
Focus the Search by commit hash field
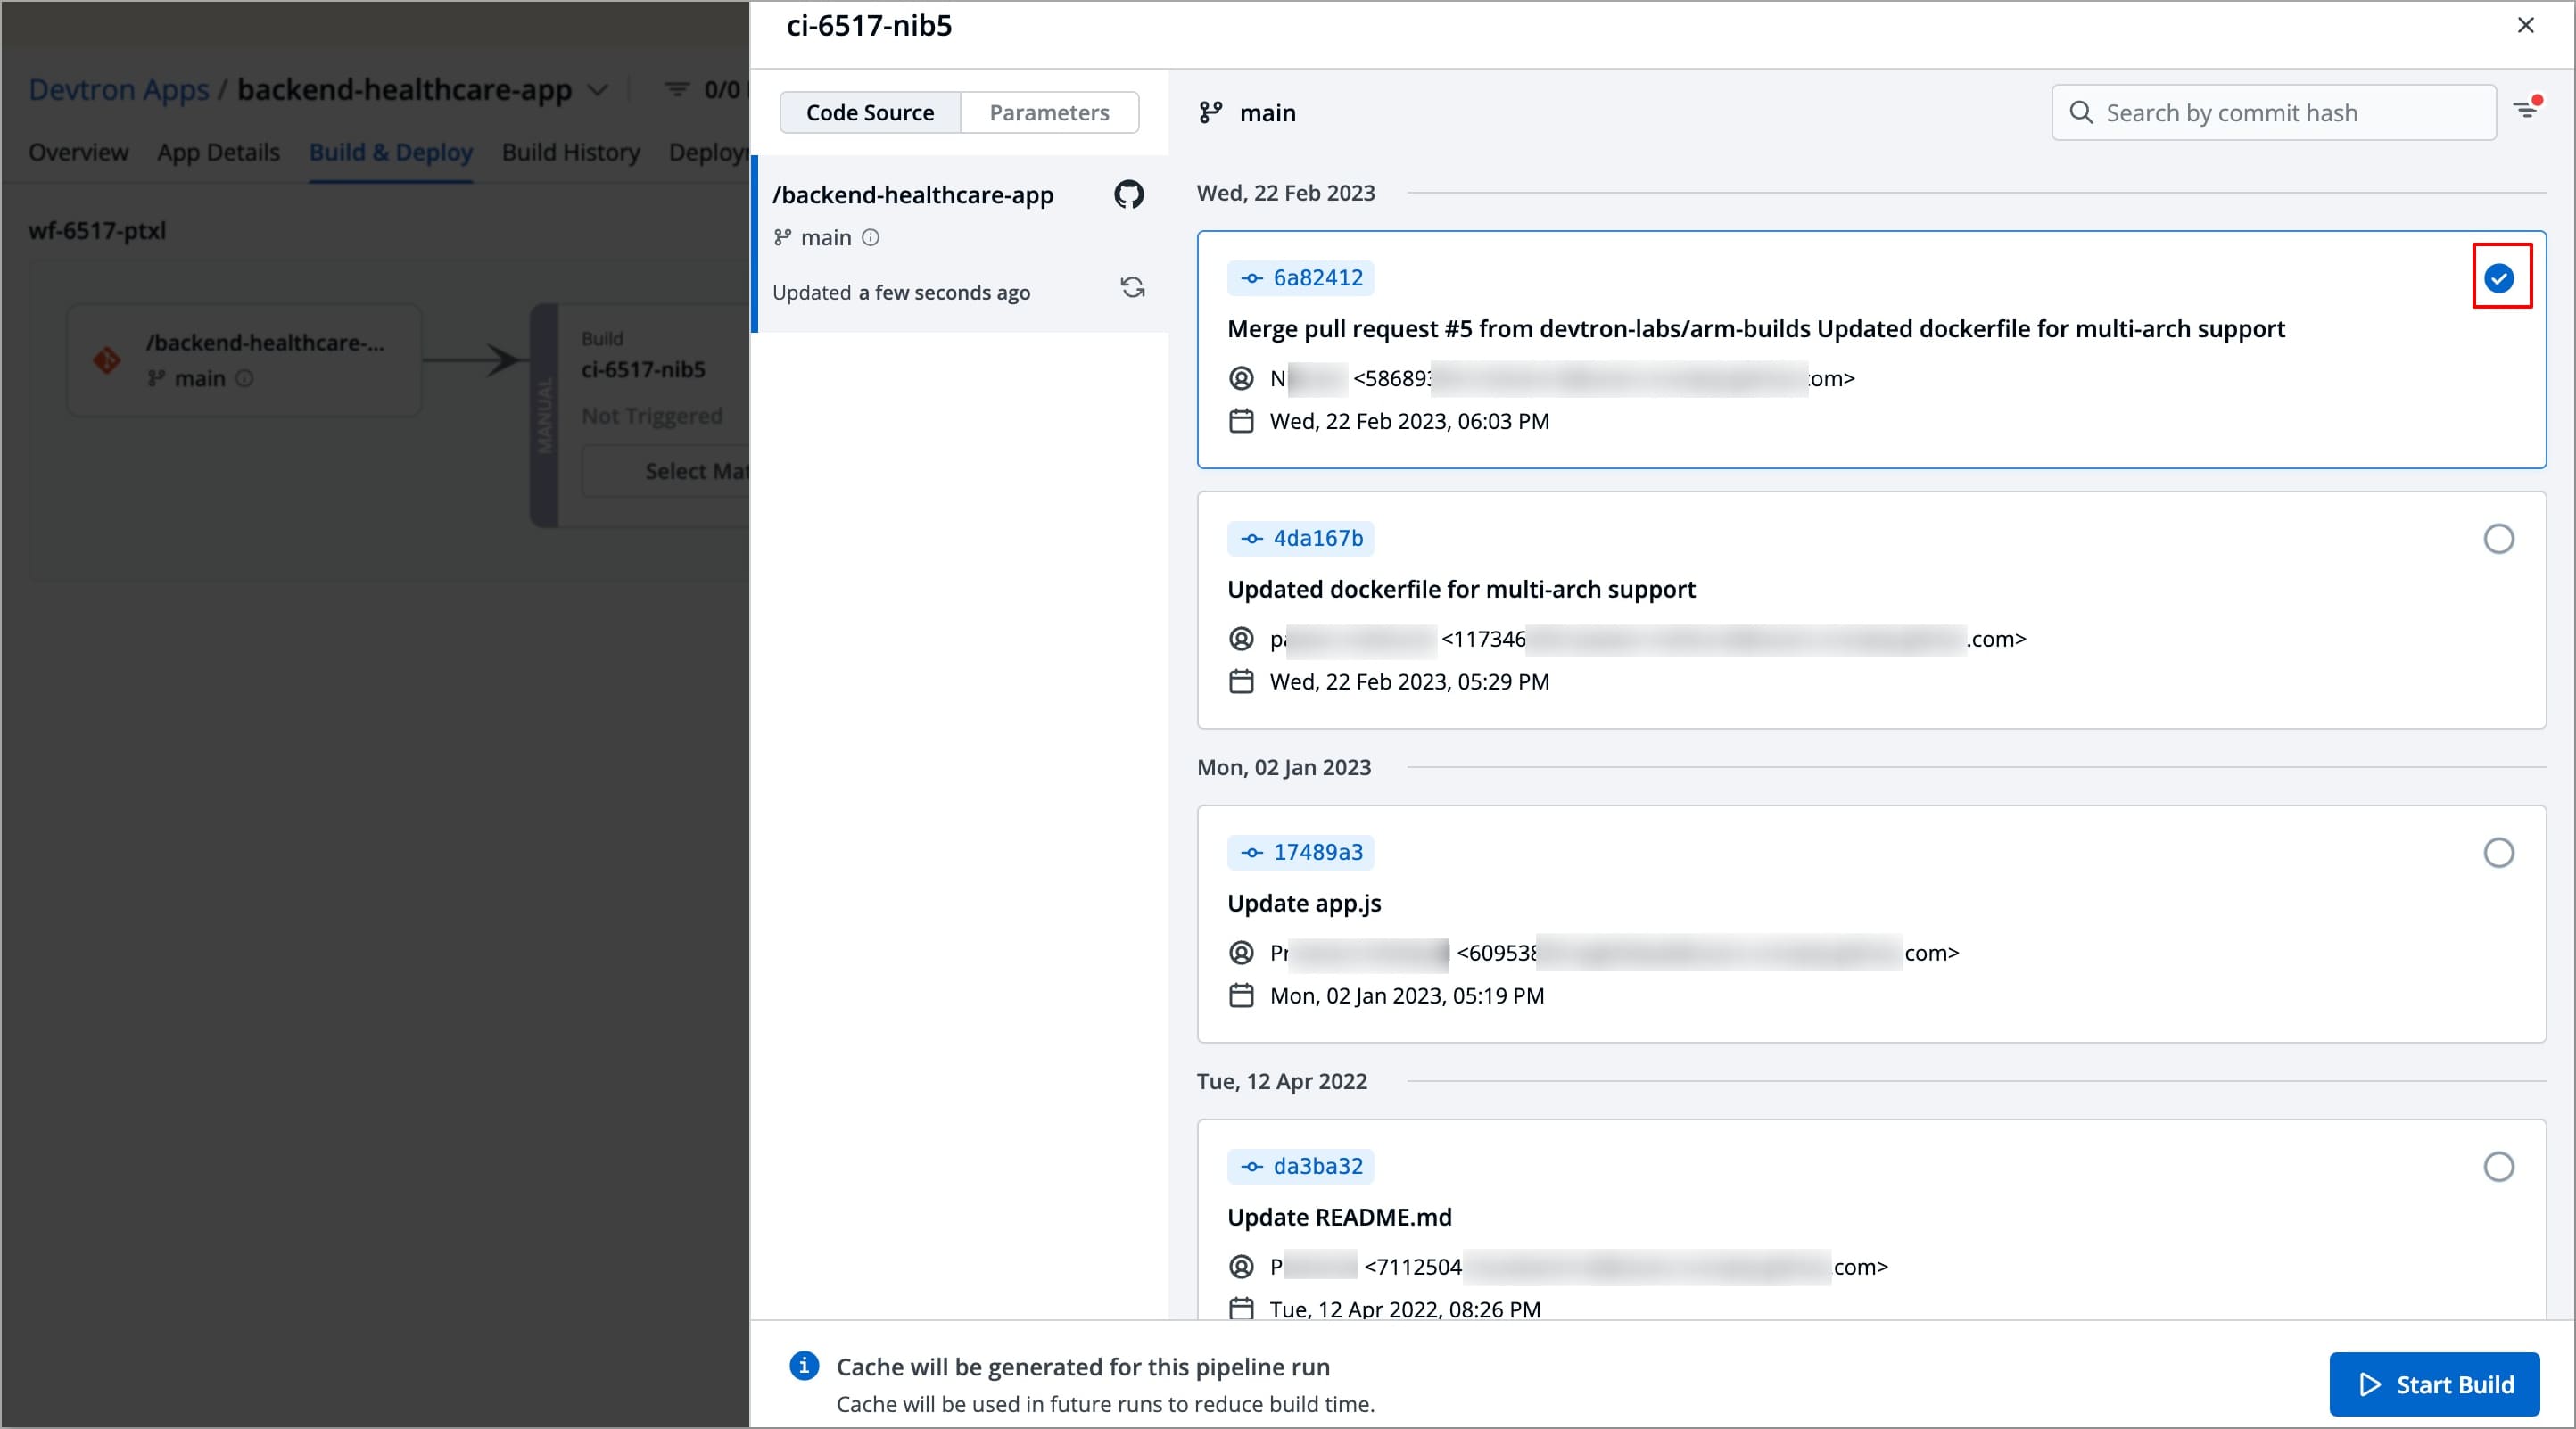coord(2274,112)
